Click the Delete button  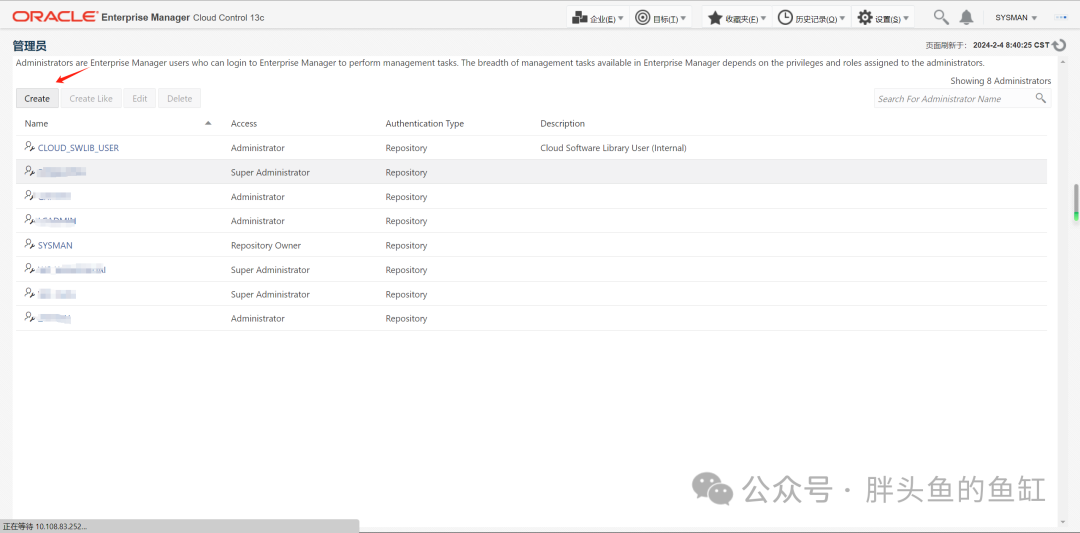point(180,98)
